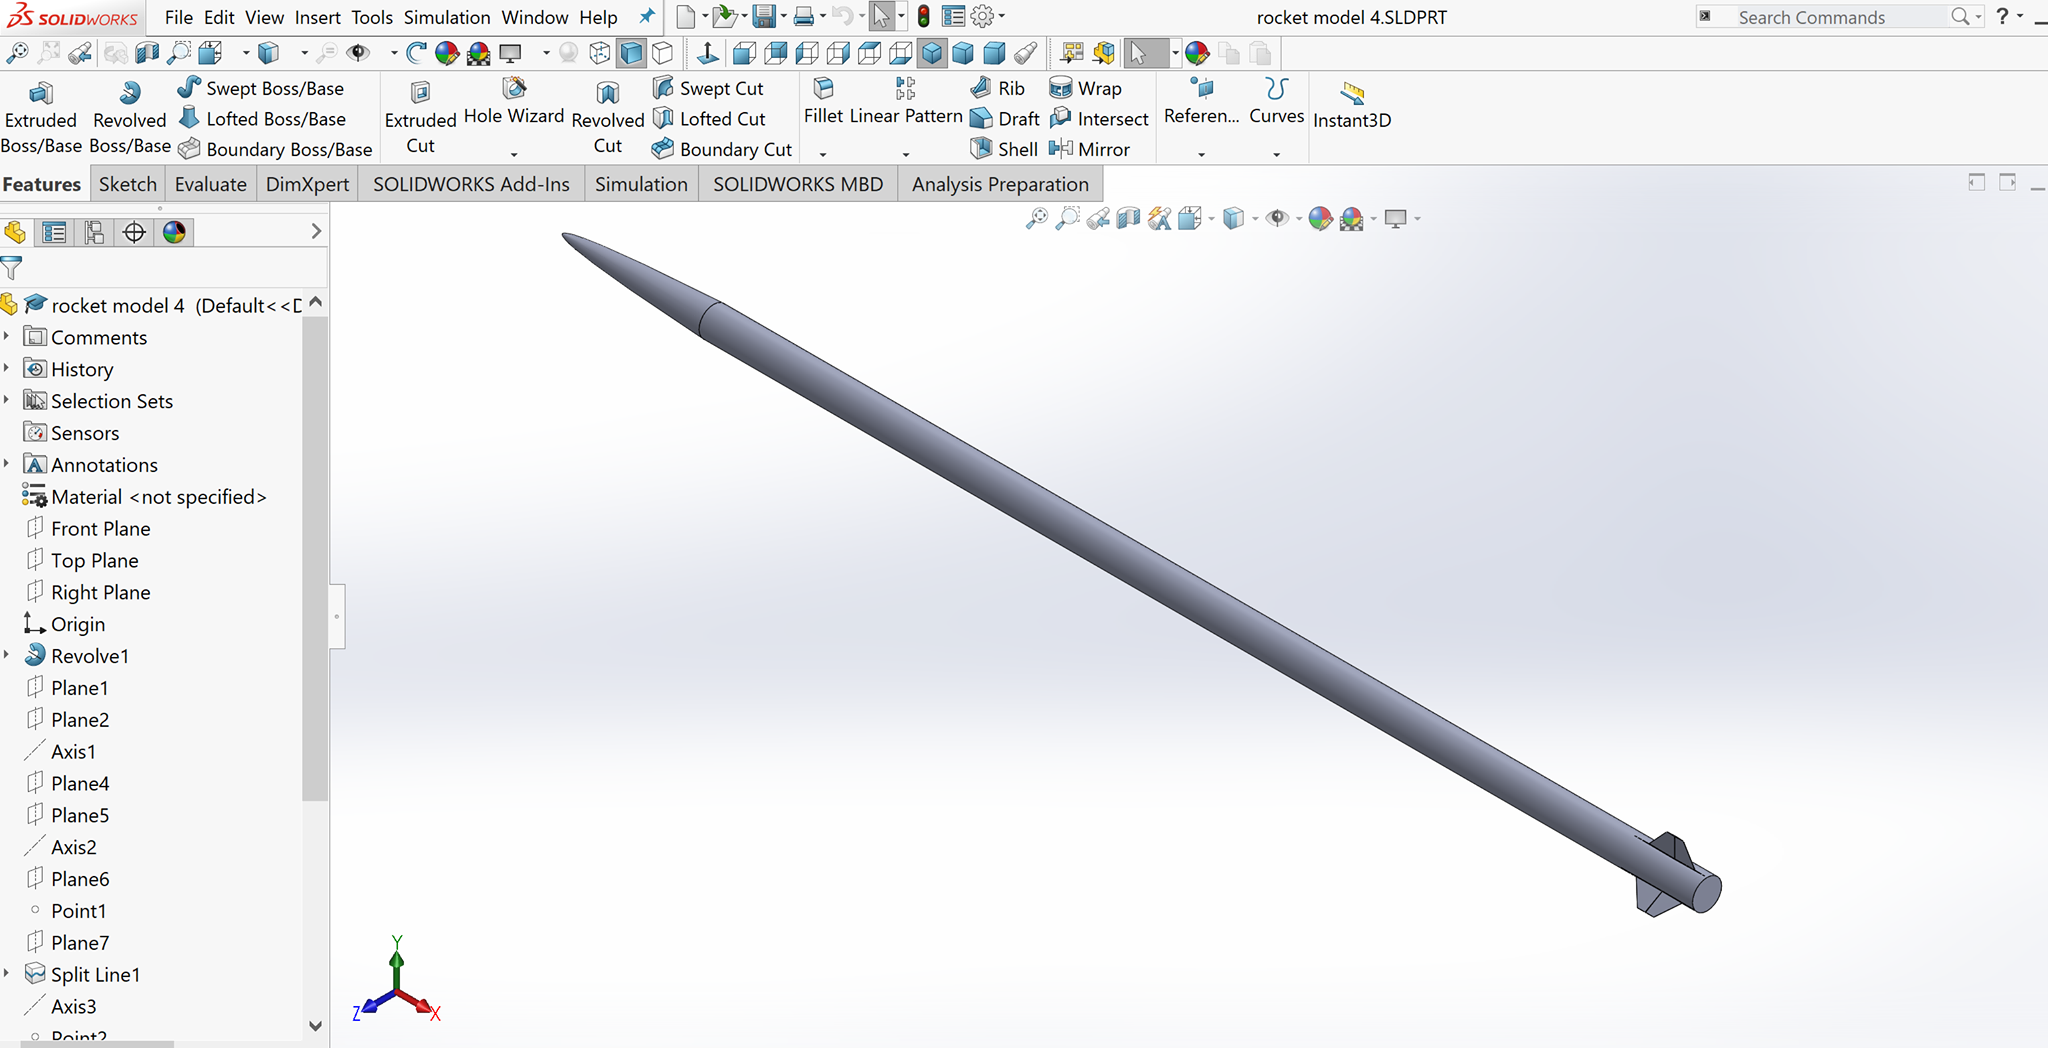
Task: Toggle the traffic light Rebuild button
Action: [924, 17]
